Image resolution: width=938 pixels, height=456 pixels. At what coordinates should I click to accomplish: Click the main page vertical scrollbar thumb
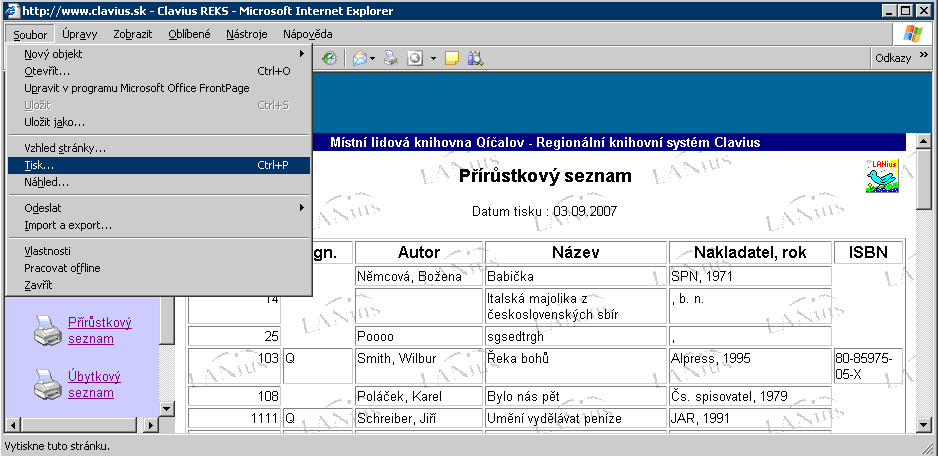pyautogui.click(x=923, y=179)
